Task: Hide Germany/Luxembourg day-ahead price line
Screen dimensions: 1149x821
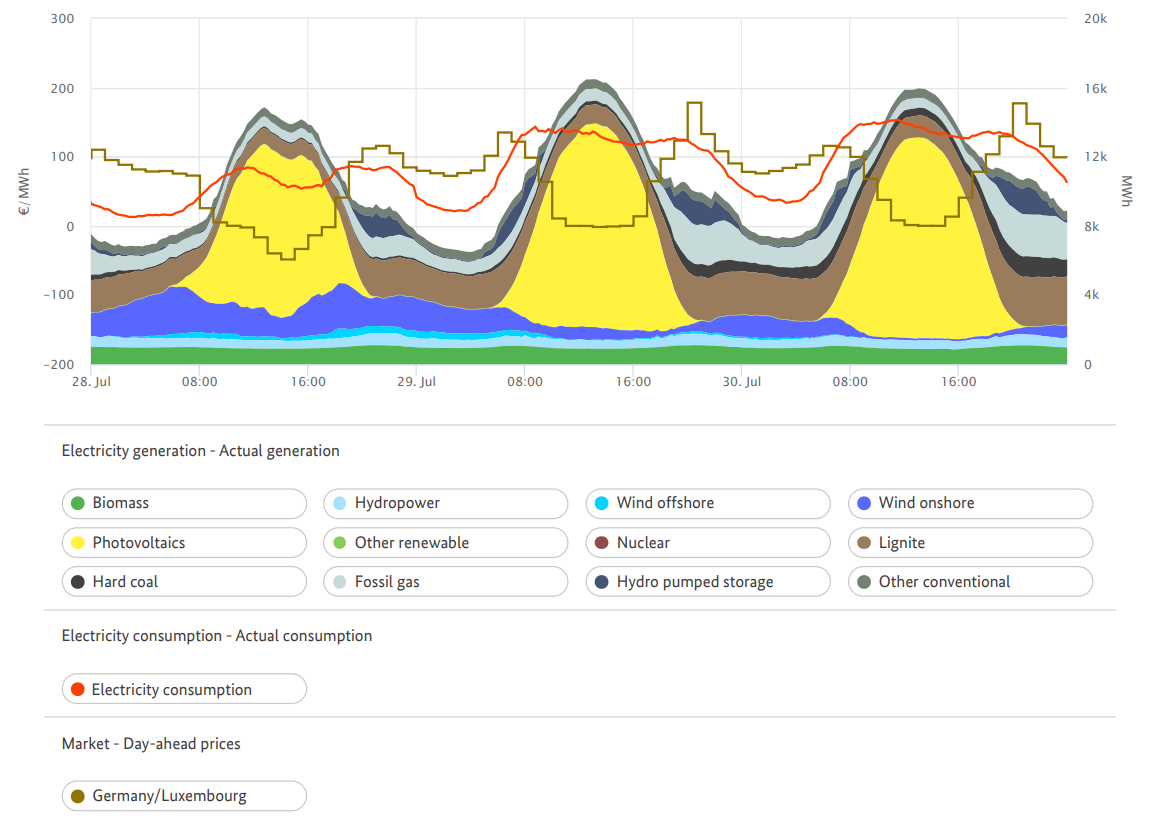Action: 183,796
